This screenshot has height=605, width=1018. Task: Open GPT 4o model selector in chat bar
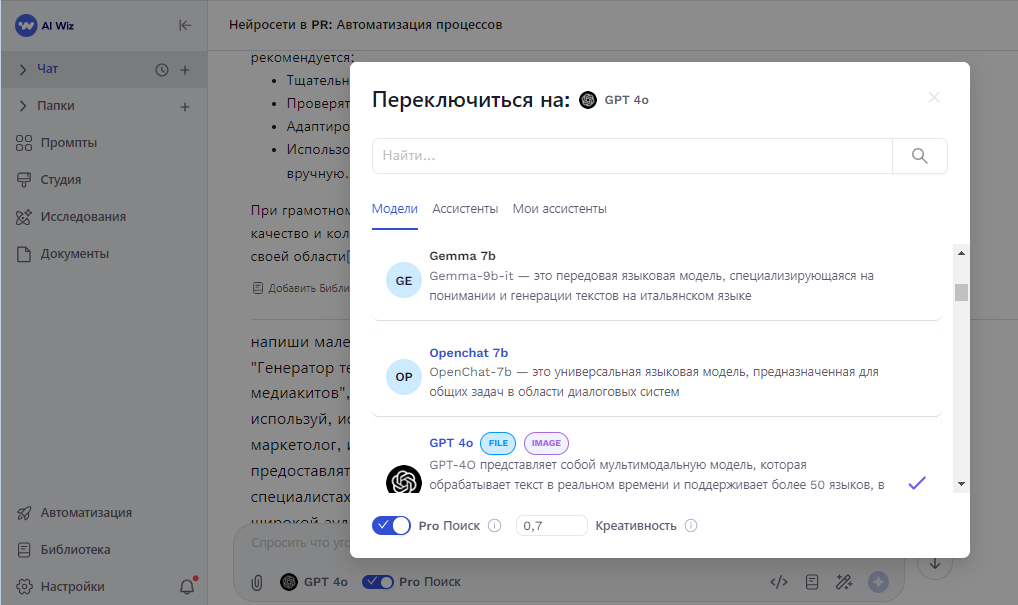point(314,582)
